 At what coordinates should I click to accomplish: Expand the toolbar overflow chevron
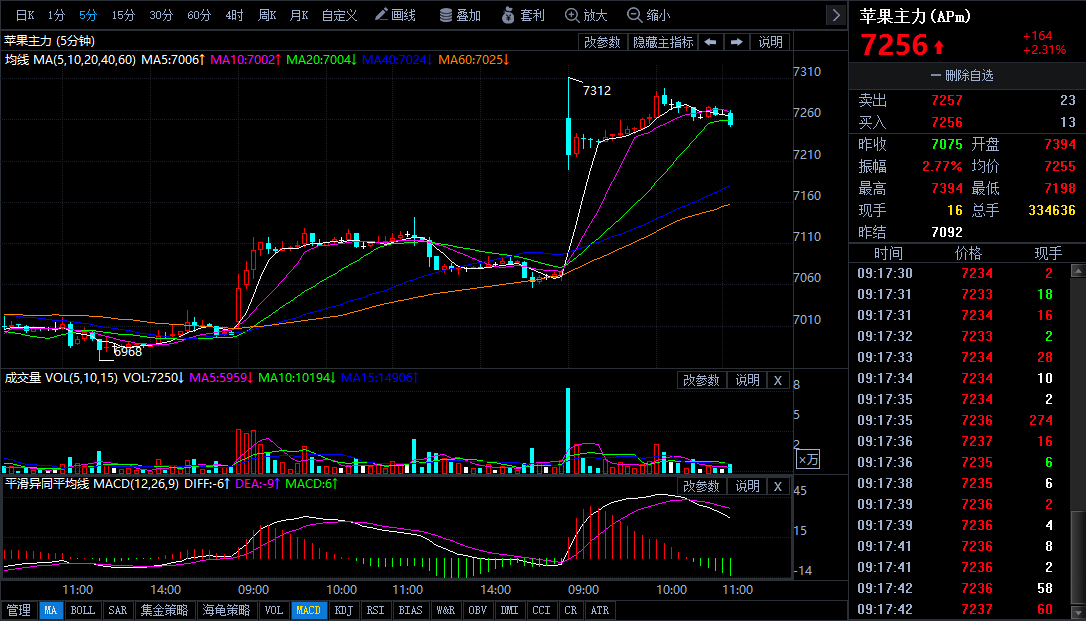[x=836, y=15]
